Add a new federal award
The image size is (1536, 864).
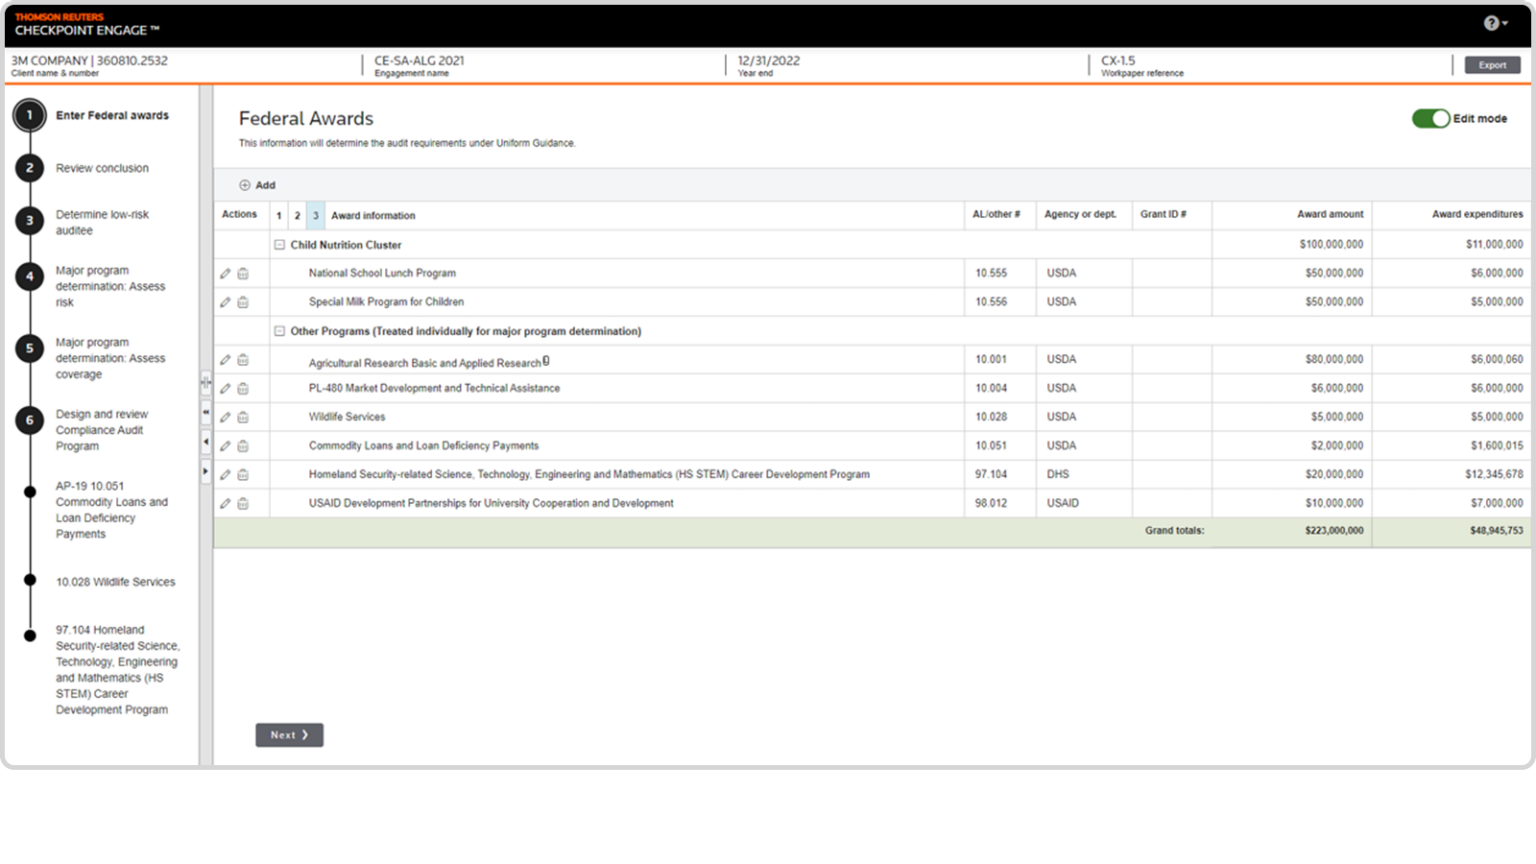coord(257,185)
